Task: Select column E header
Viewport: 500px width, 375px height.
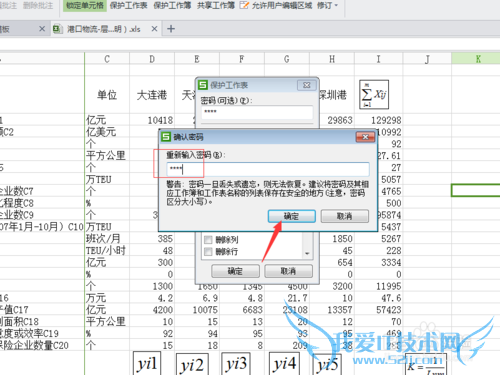Action: 197,59
